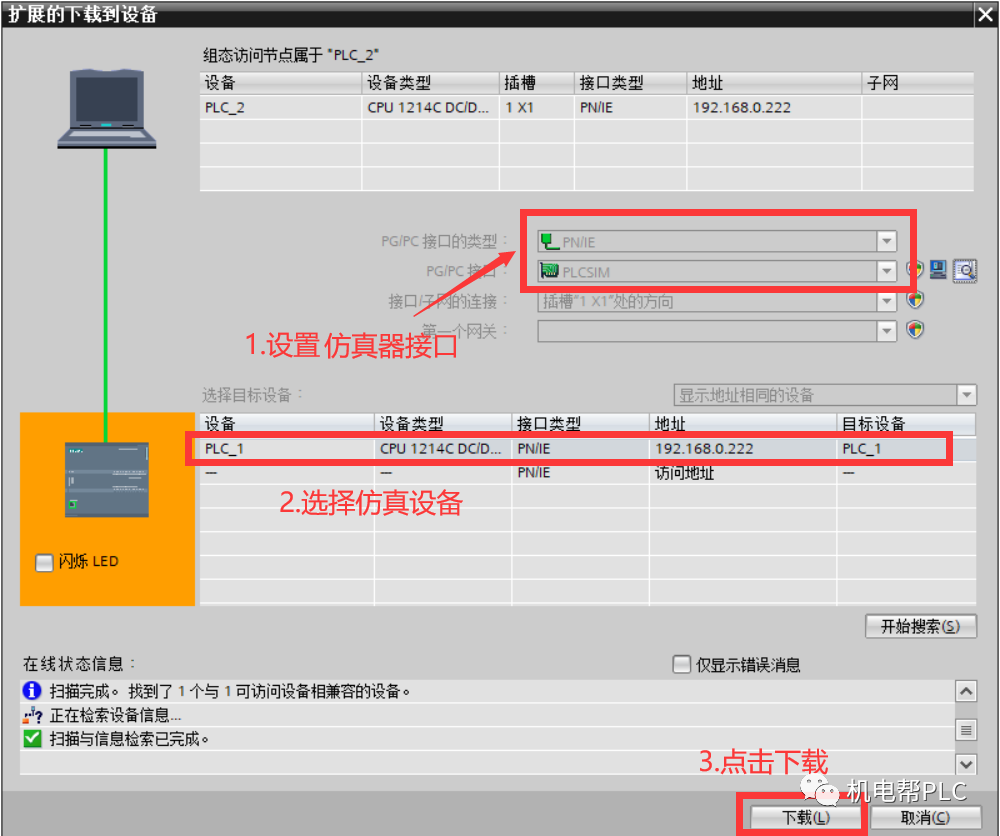Click the green checkmark status icon
Screen dimensions: 1000x836
[31, 738]
